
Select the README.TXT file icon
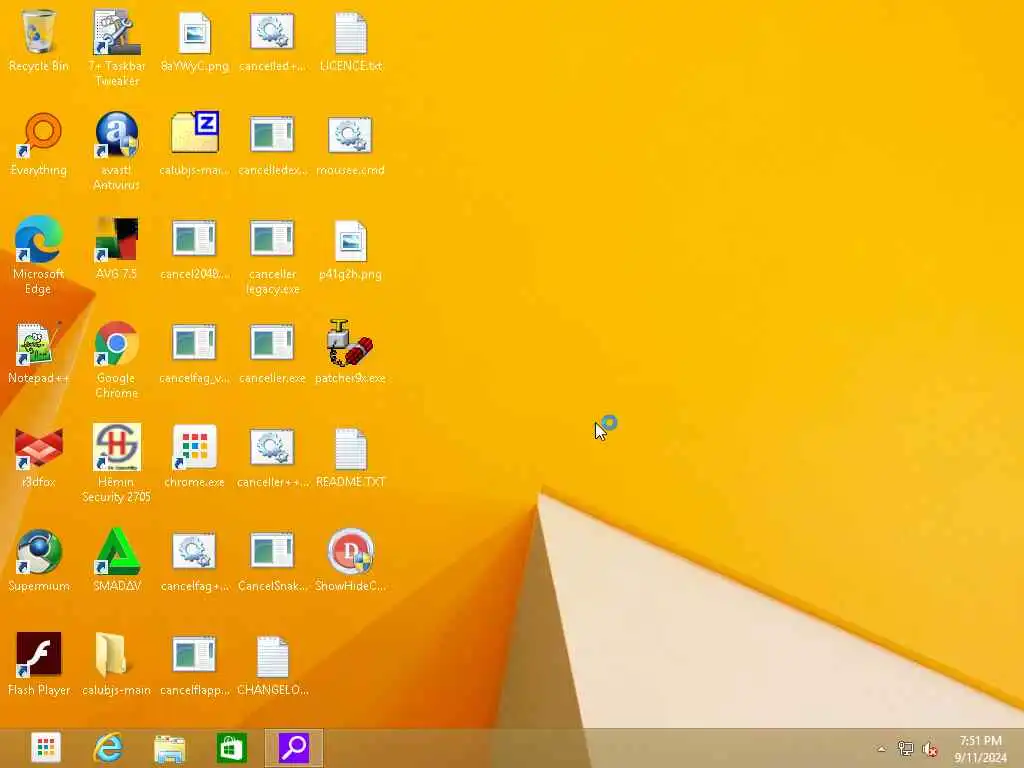tap(350, 449)
